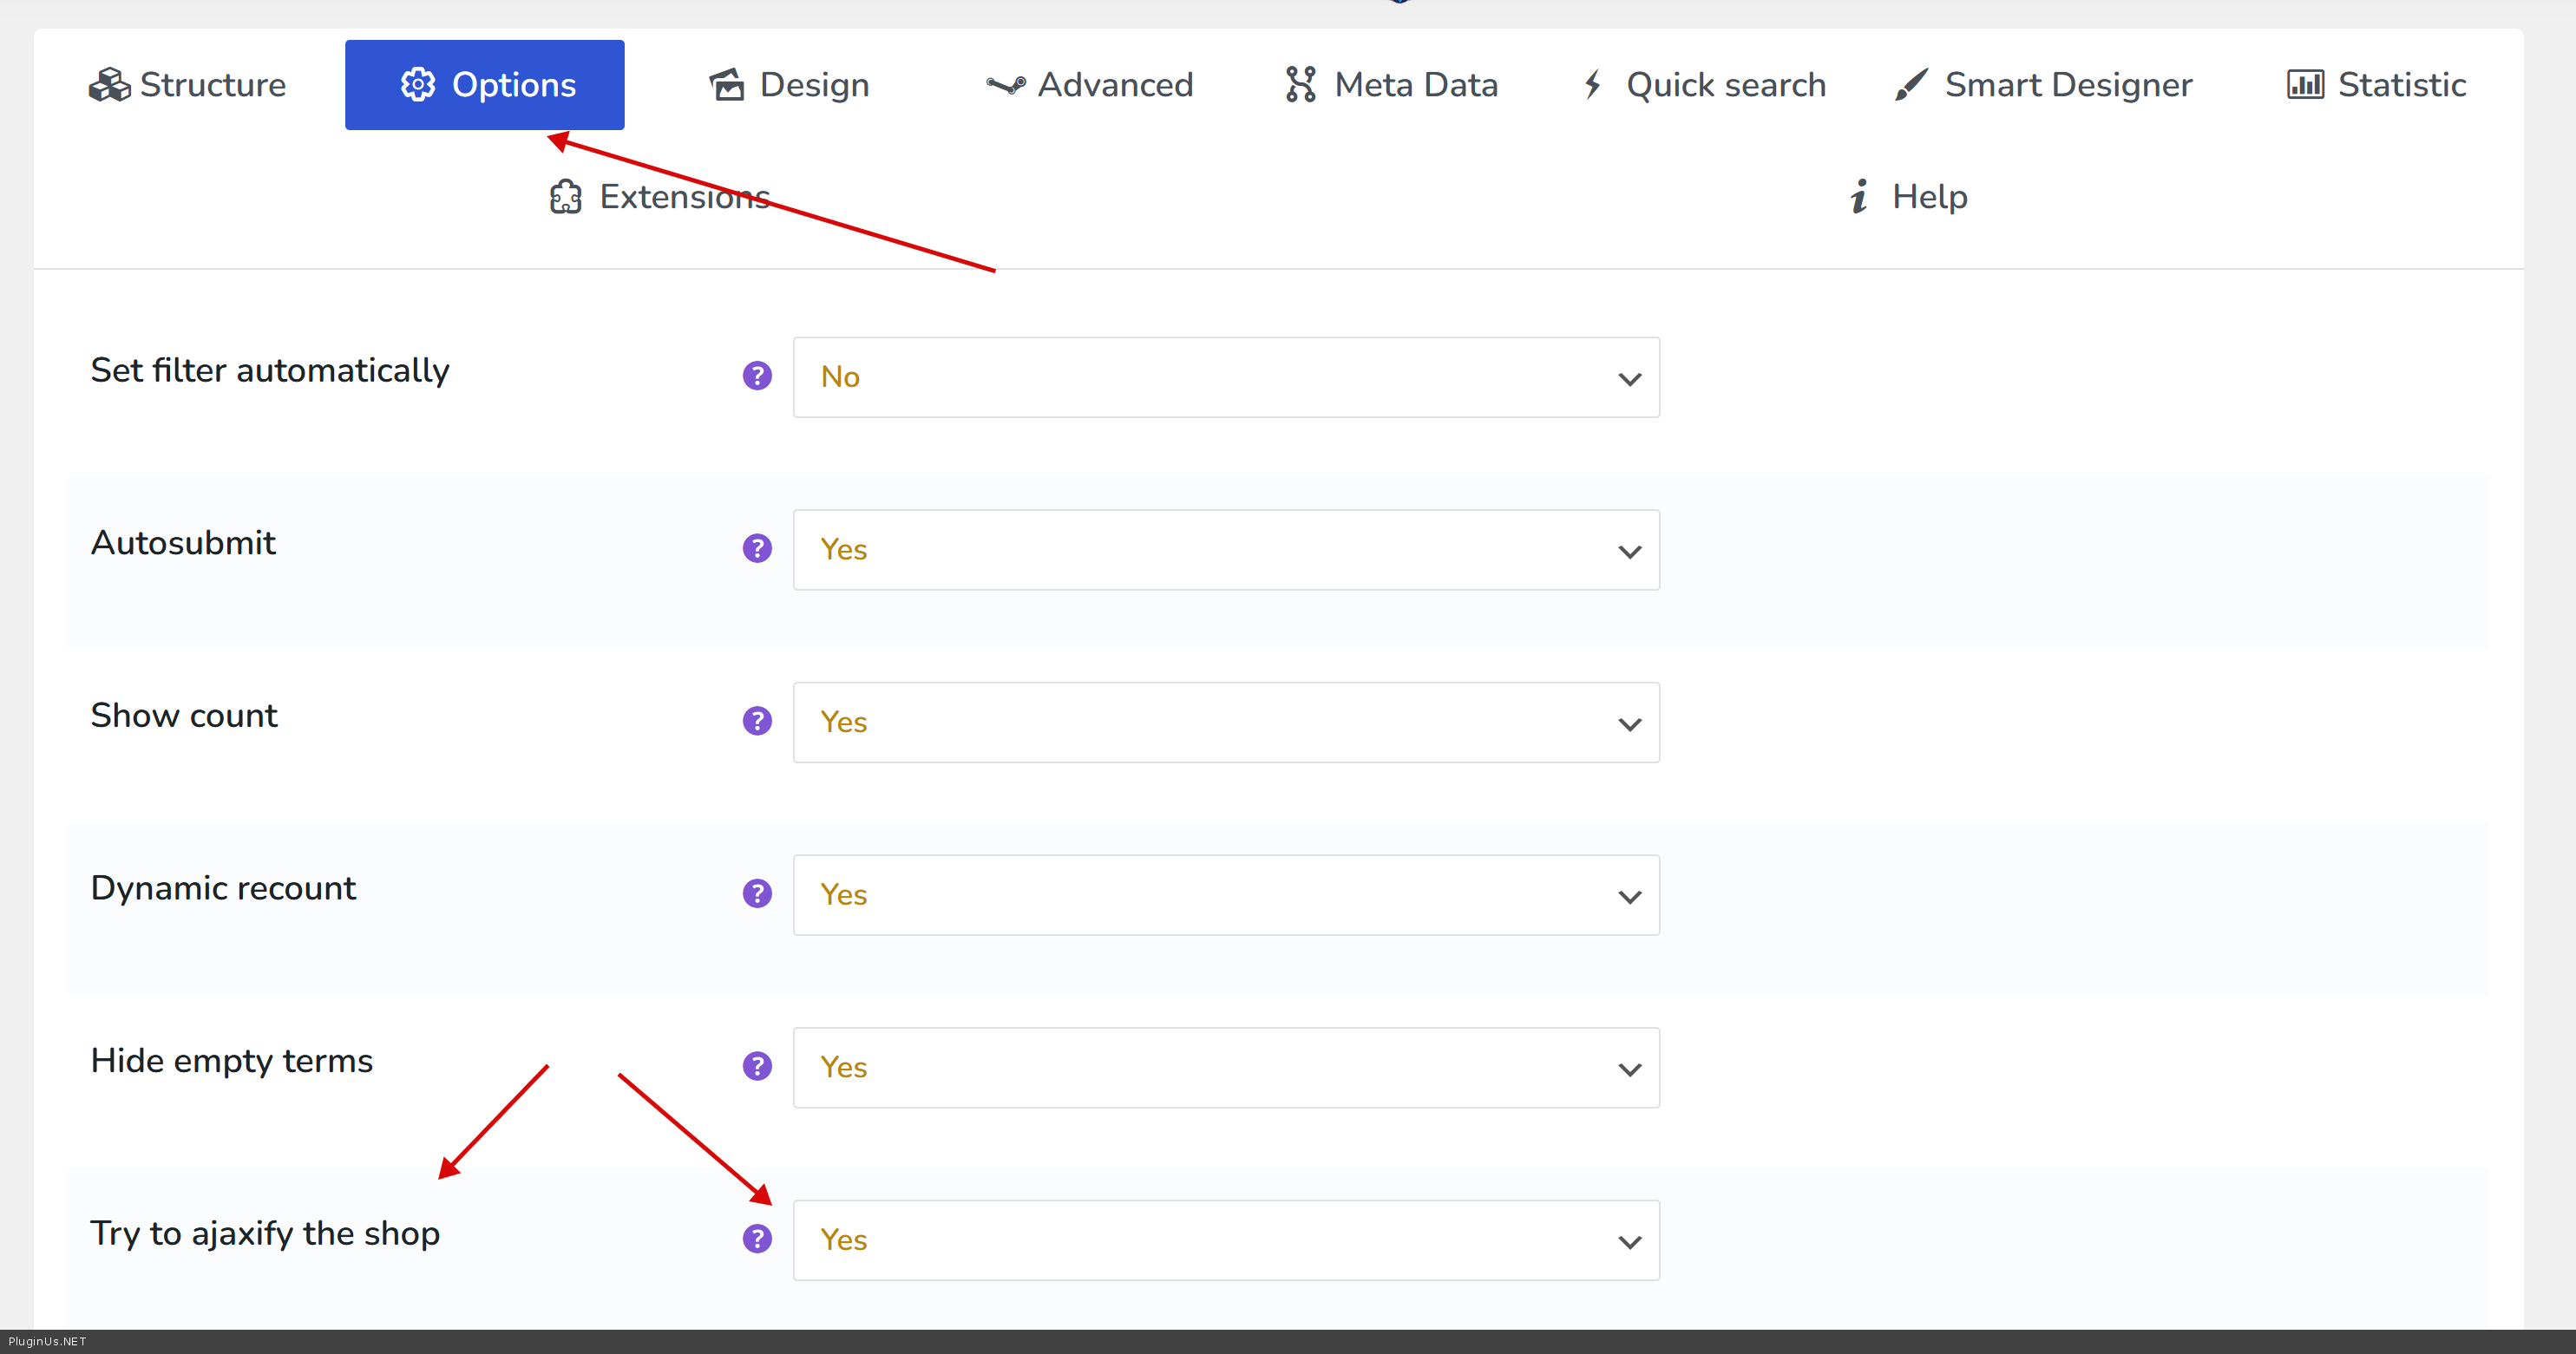Click the info icon of the Help tab
This screenshot has width=2576, height=1354.
(x=1858, y=197)
